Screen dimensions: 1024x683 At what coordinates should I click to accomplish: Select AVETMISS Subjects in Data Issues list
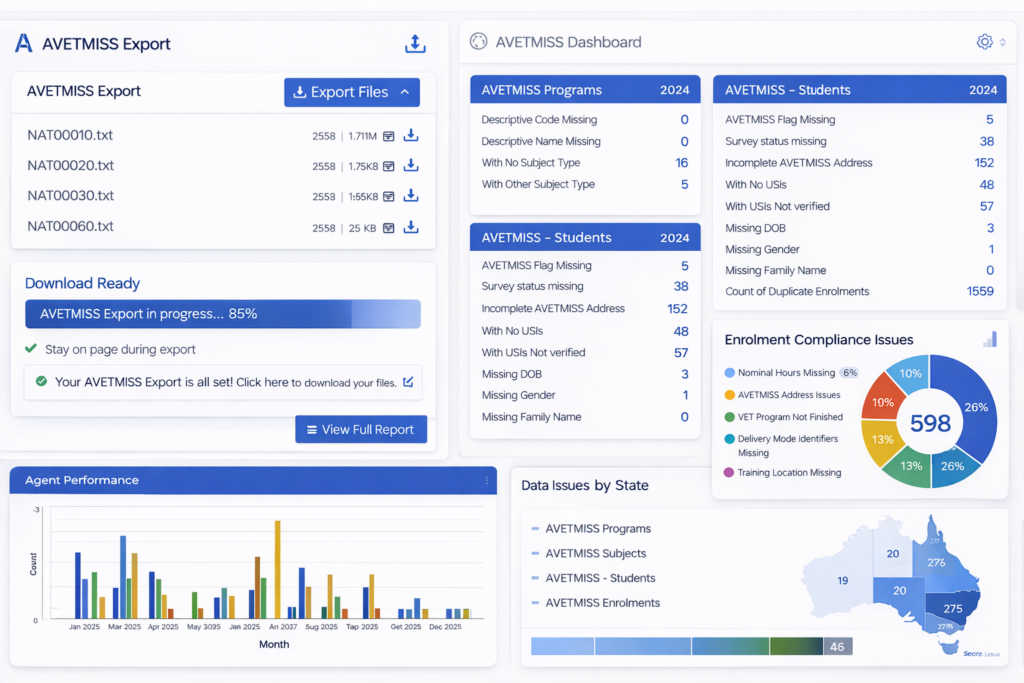595,553
